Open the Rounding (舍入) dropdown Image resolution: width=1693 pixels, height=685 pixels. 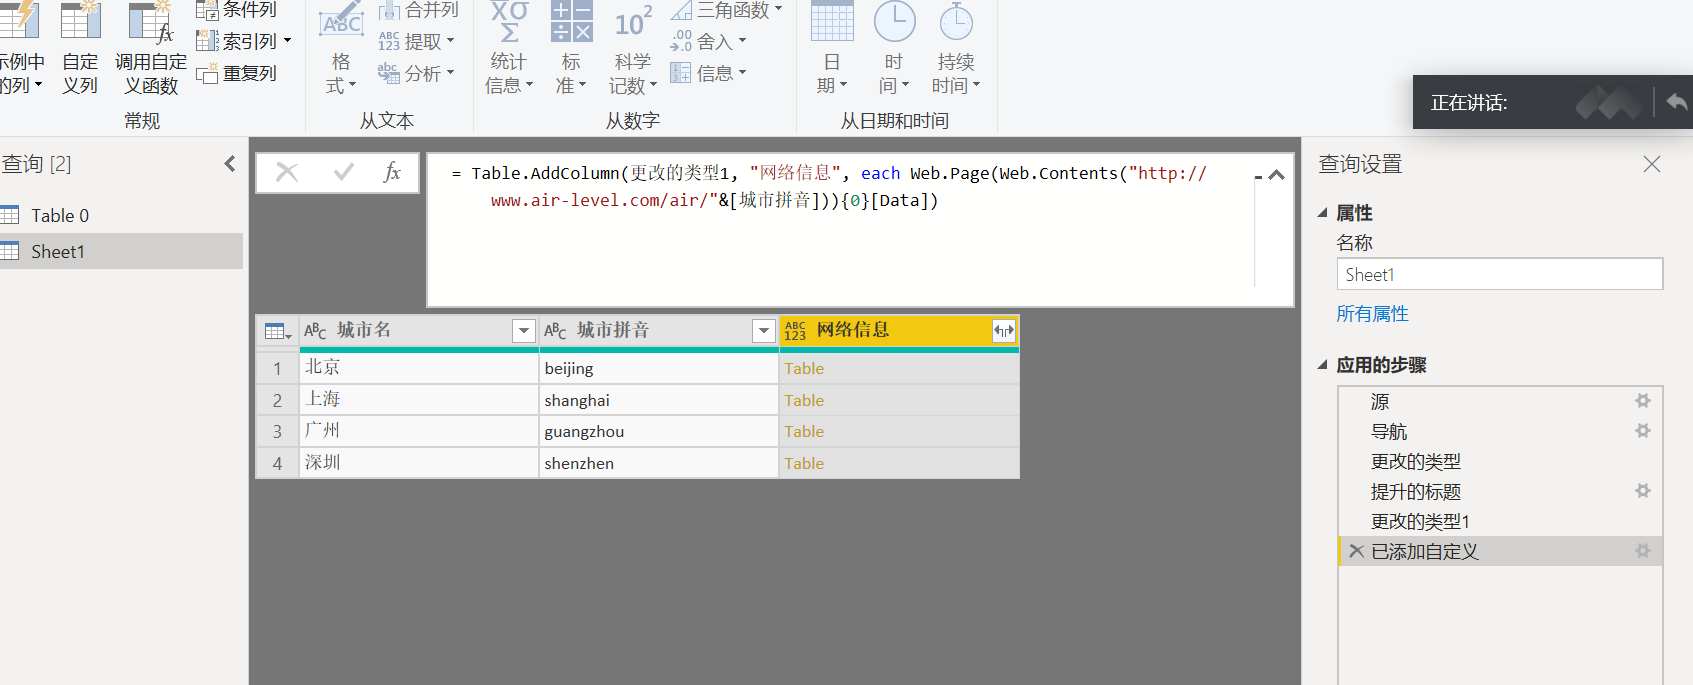708,41
